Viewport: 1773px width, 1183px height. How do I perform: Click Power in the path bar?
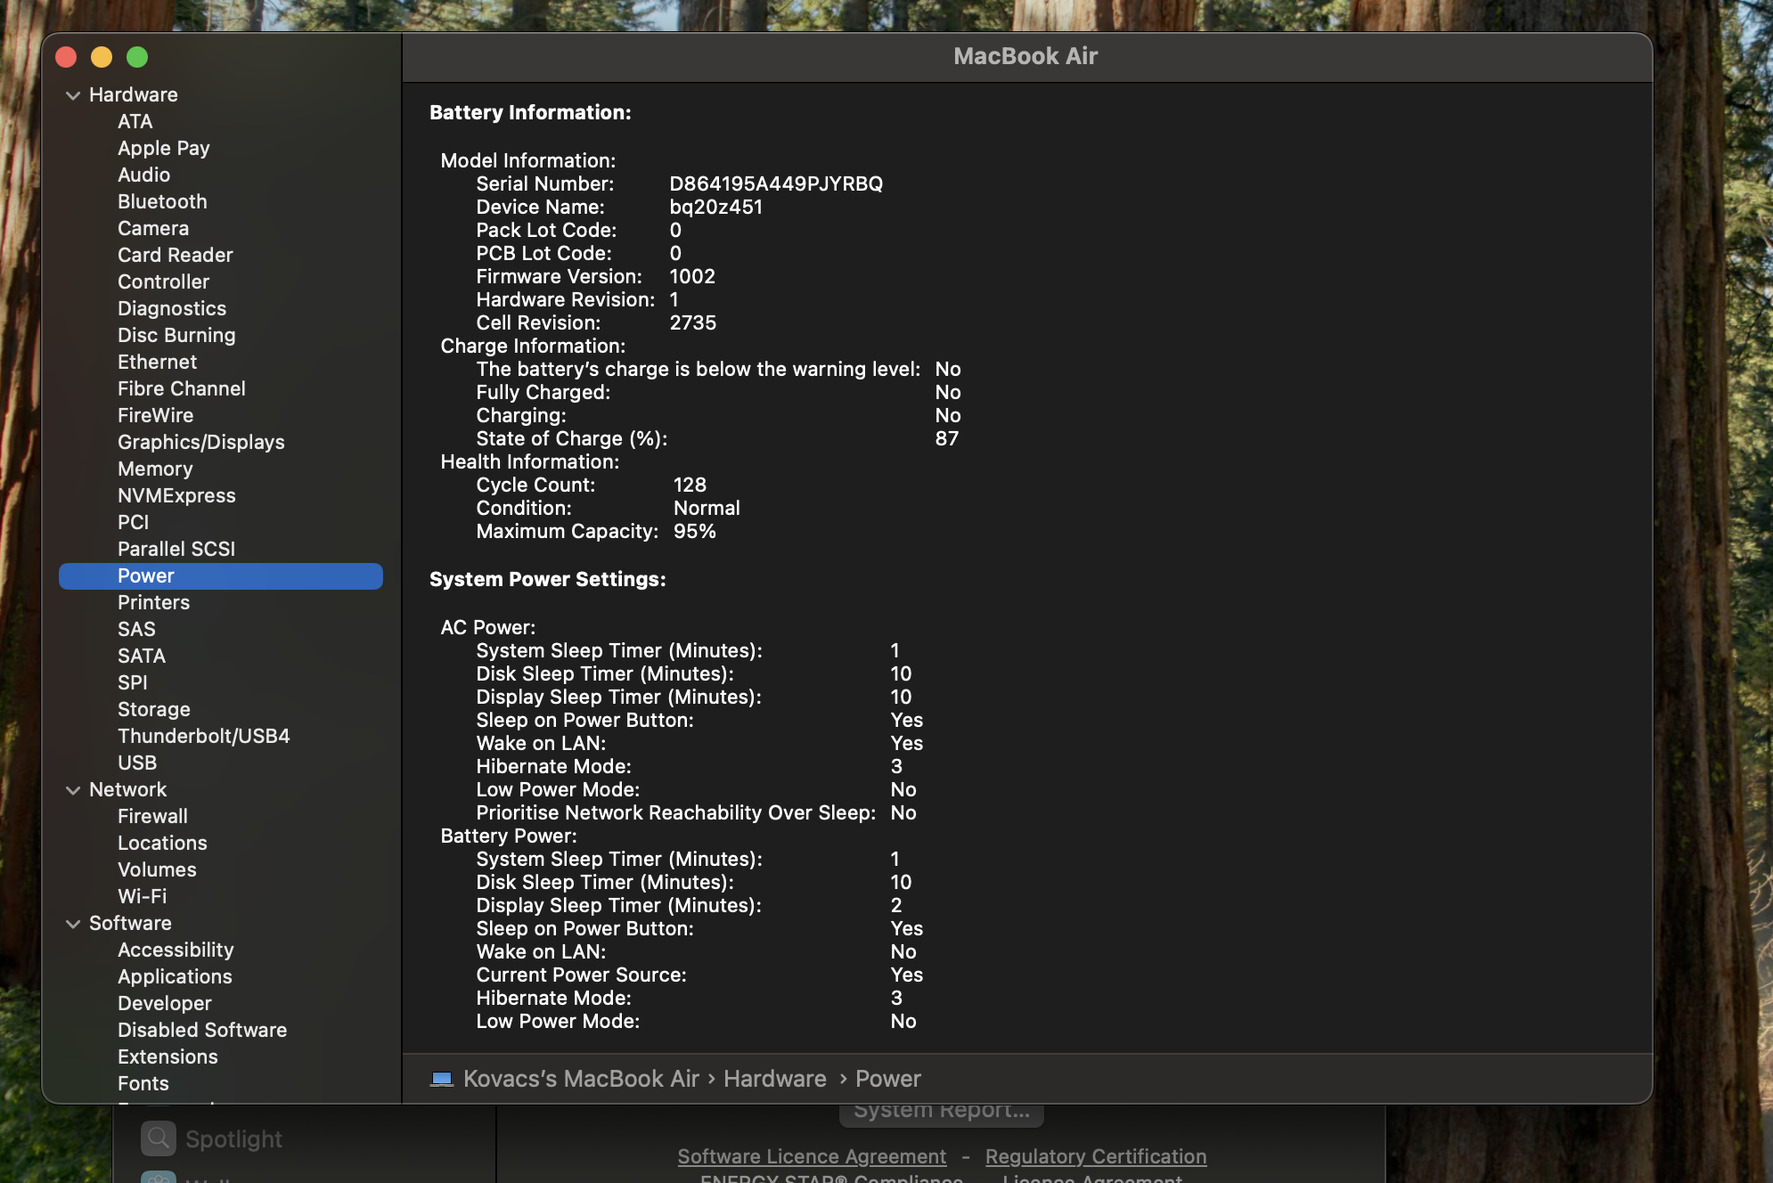click(888, 1079)
